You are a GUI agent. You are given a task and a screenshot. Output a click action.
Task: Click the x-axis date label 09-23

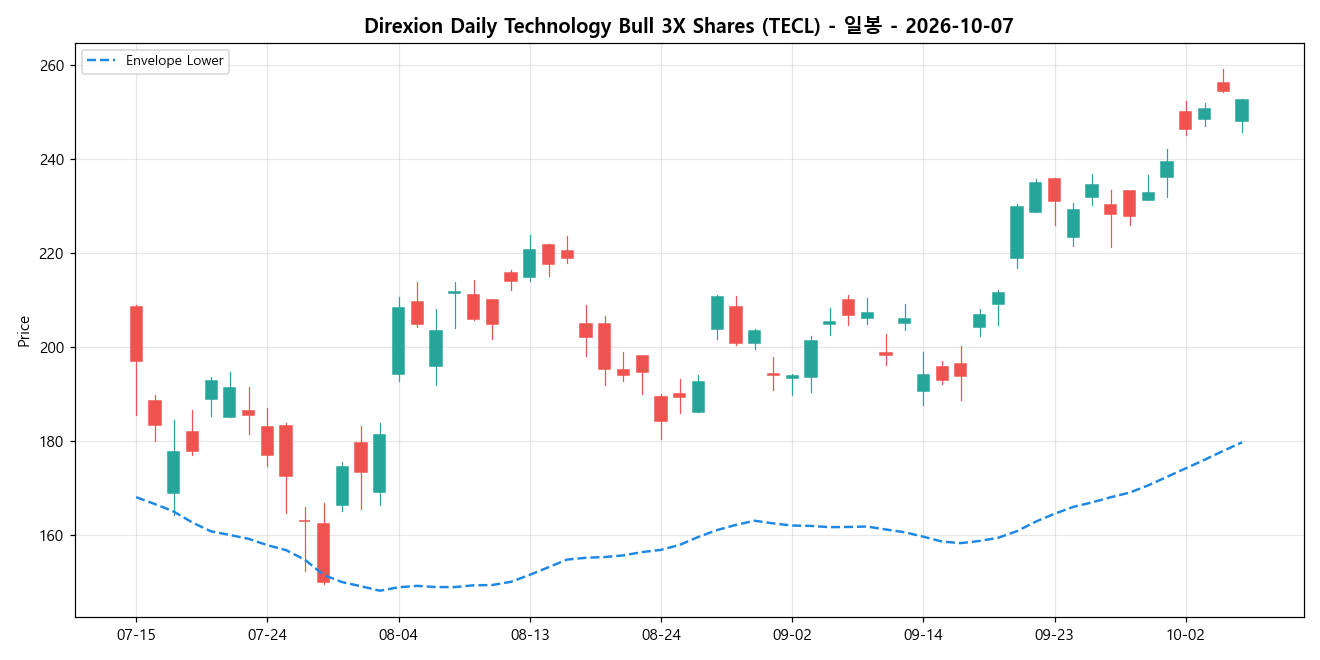(1054, 634)
